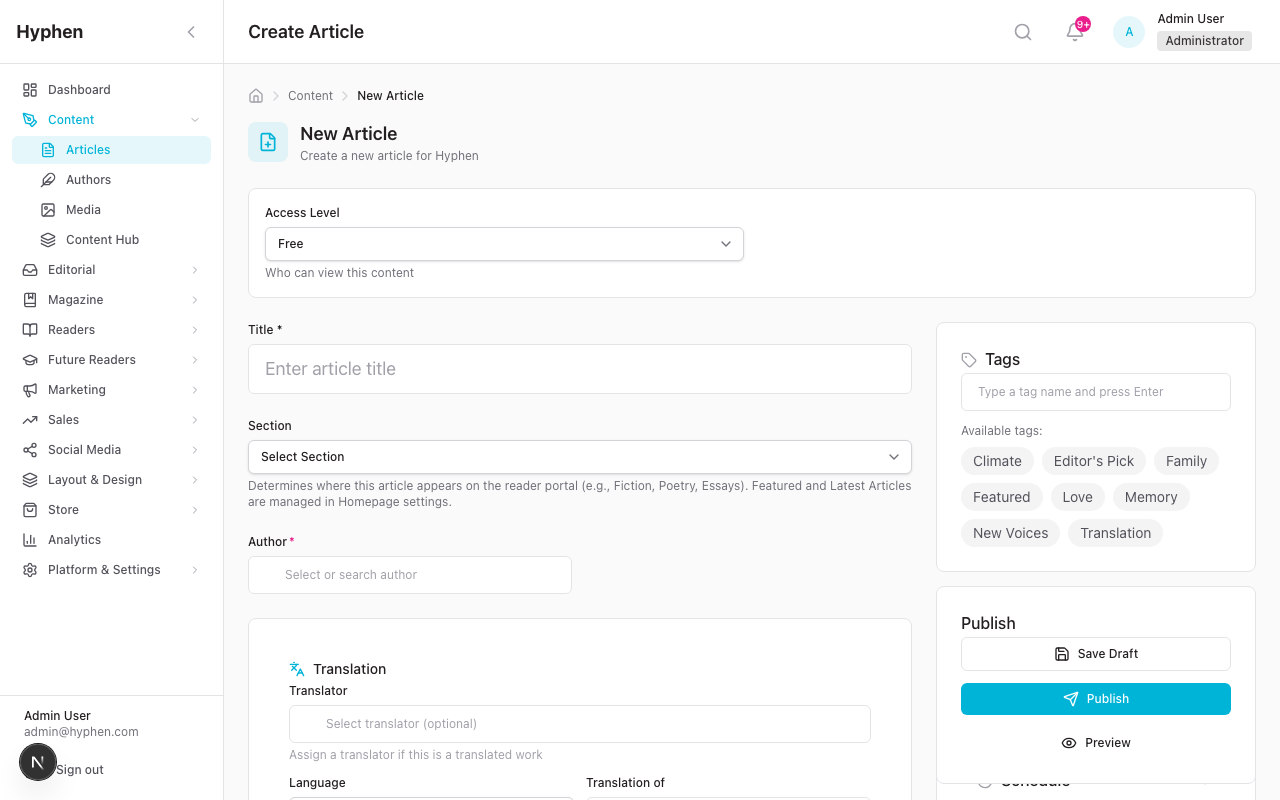
Task: Click the Content breadcrumb link
Action: point(310,95)
